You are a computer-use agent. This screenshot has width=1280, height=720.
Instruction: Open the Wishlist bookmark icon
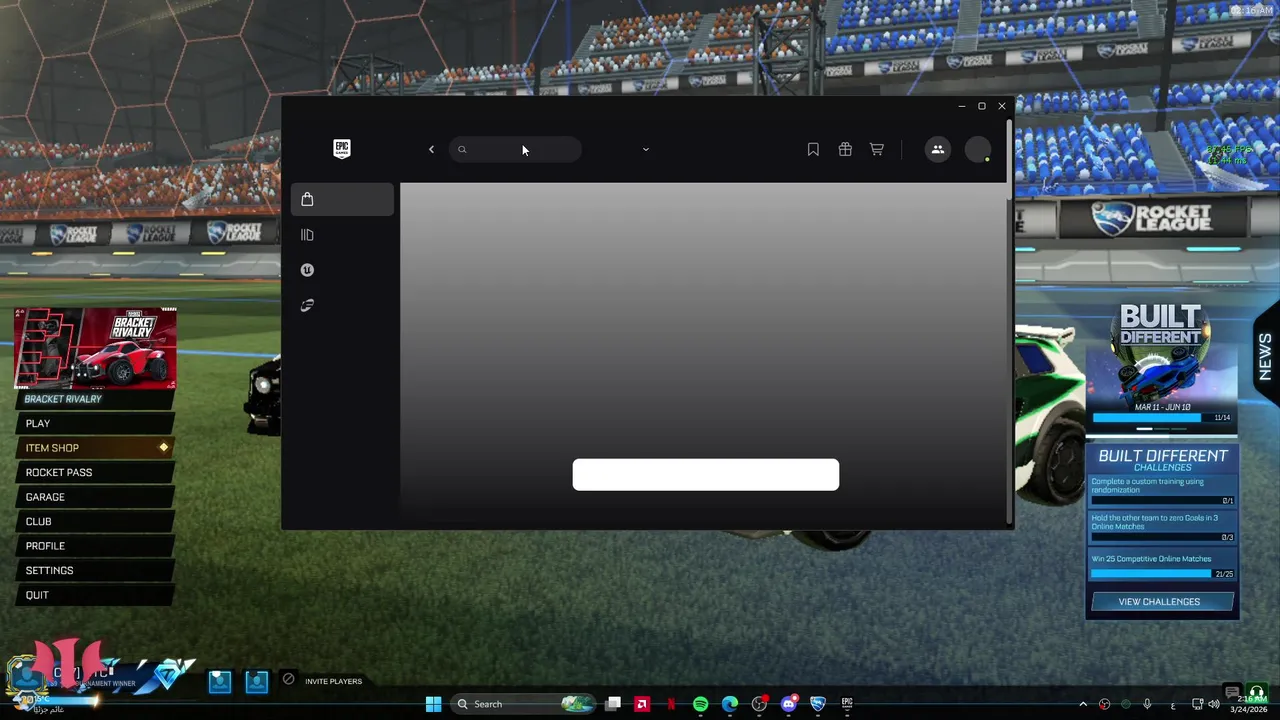point(813,149)
